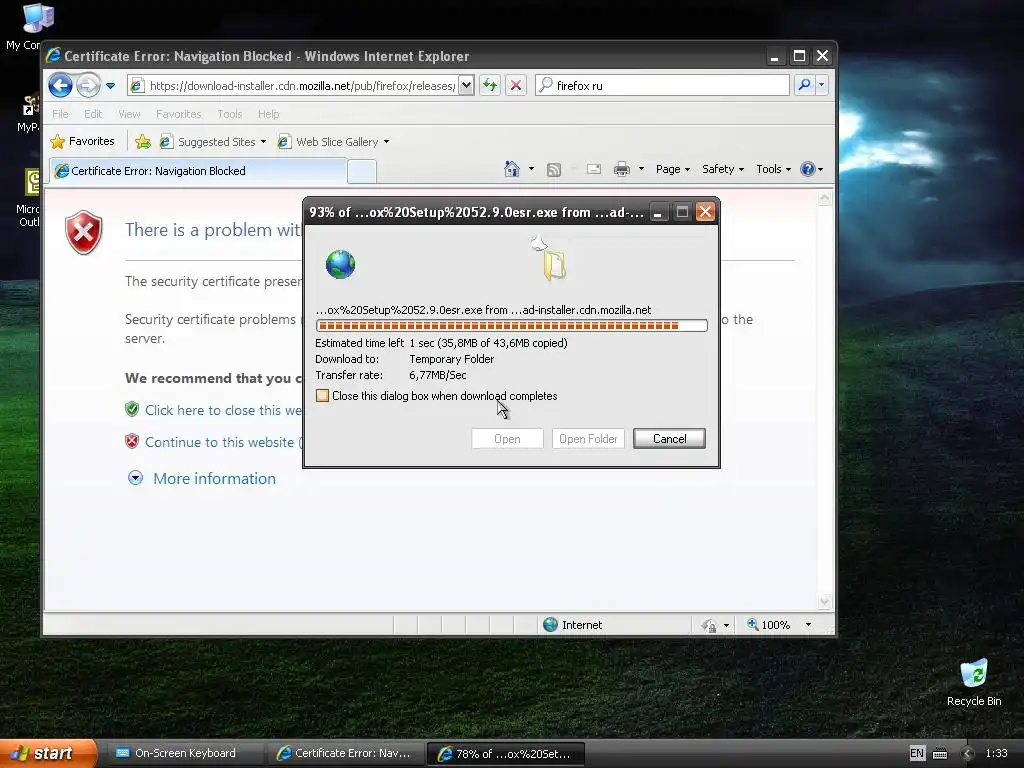Open the 100% zoom level control
Screen dimensions: 1024x768
769,625
